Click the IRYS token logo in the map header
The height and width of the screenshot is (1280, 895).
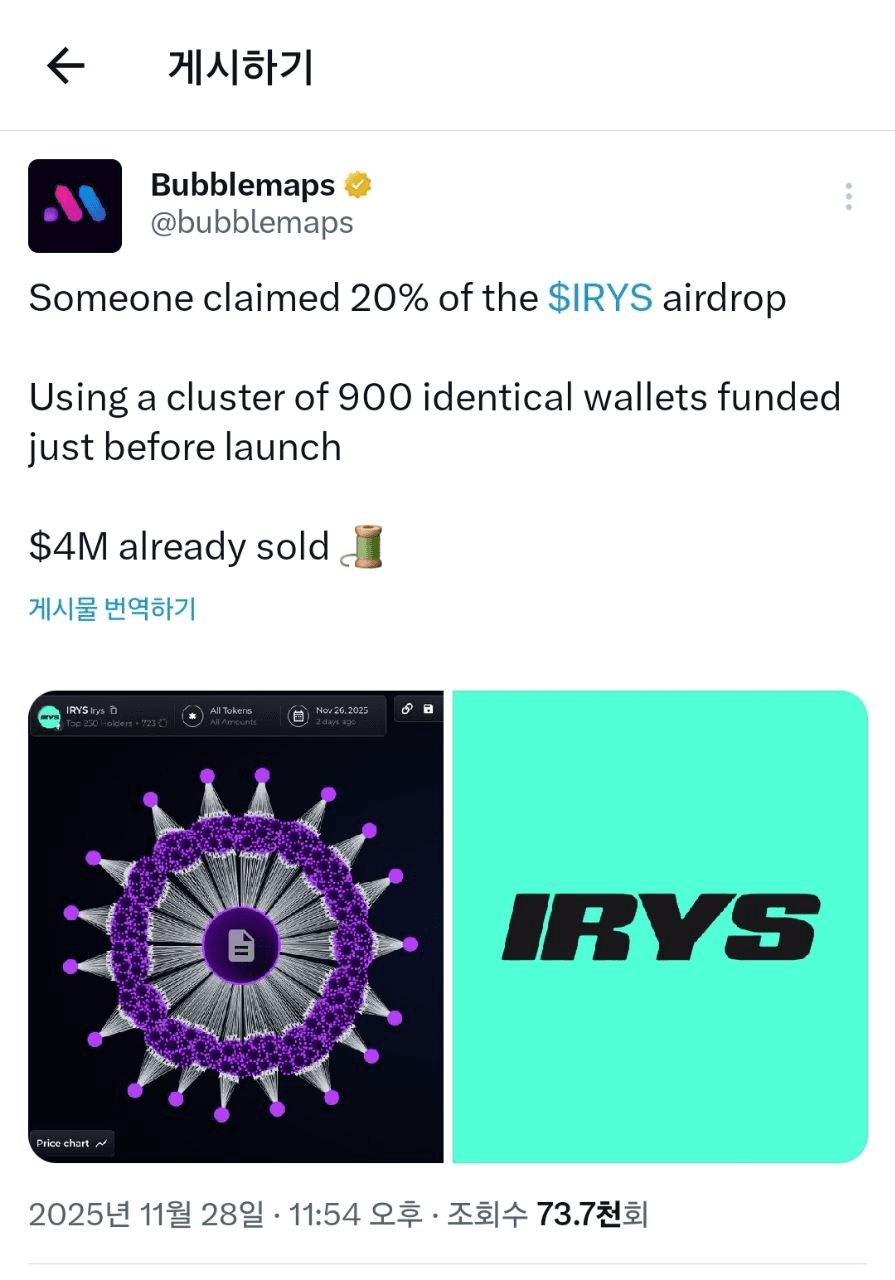coord(49,716)
